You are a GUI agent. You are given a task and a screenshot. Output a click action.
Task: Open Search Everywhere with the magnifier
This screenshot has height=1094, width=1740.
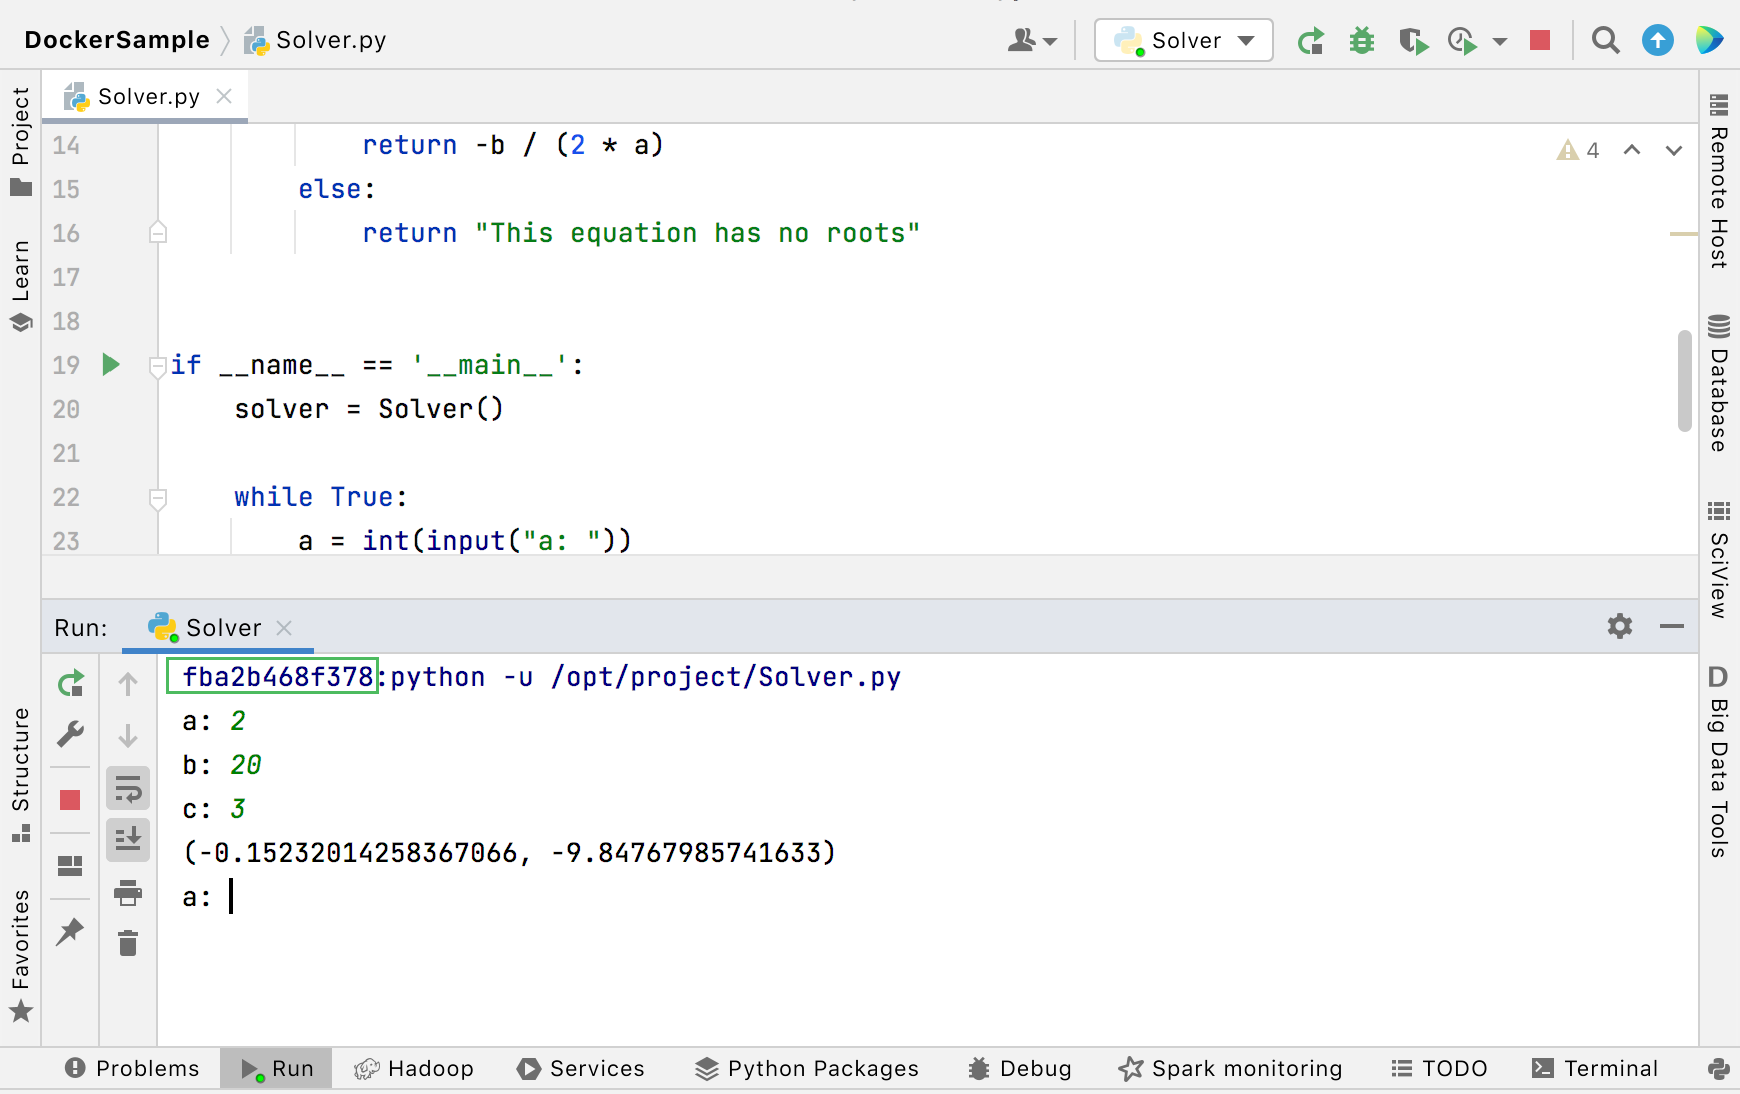coord(1606,40)
